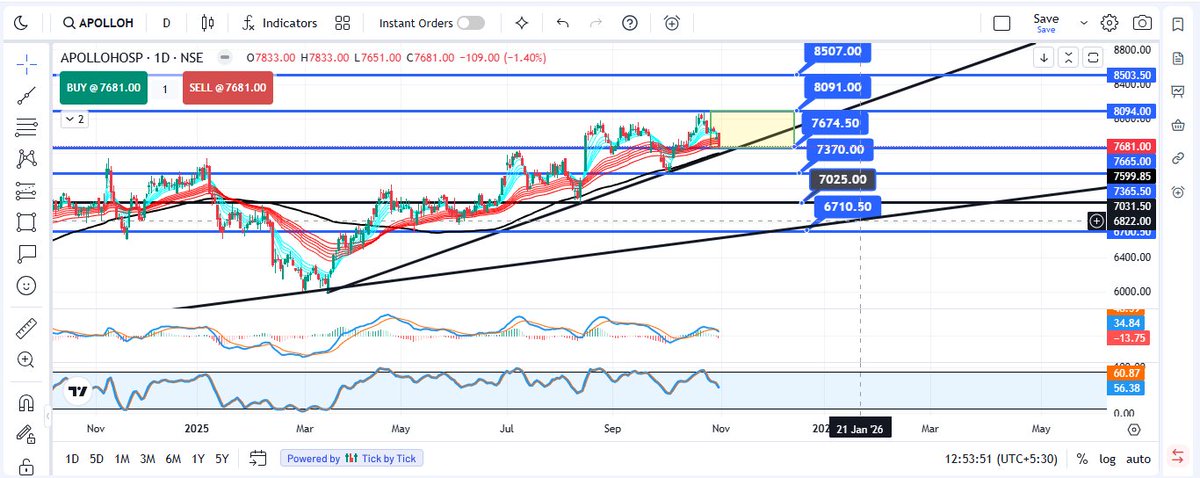Activate the zoom in tool
This screenshot has width=1200, height=478.
point(27,359)
